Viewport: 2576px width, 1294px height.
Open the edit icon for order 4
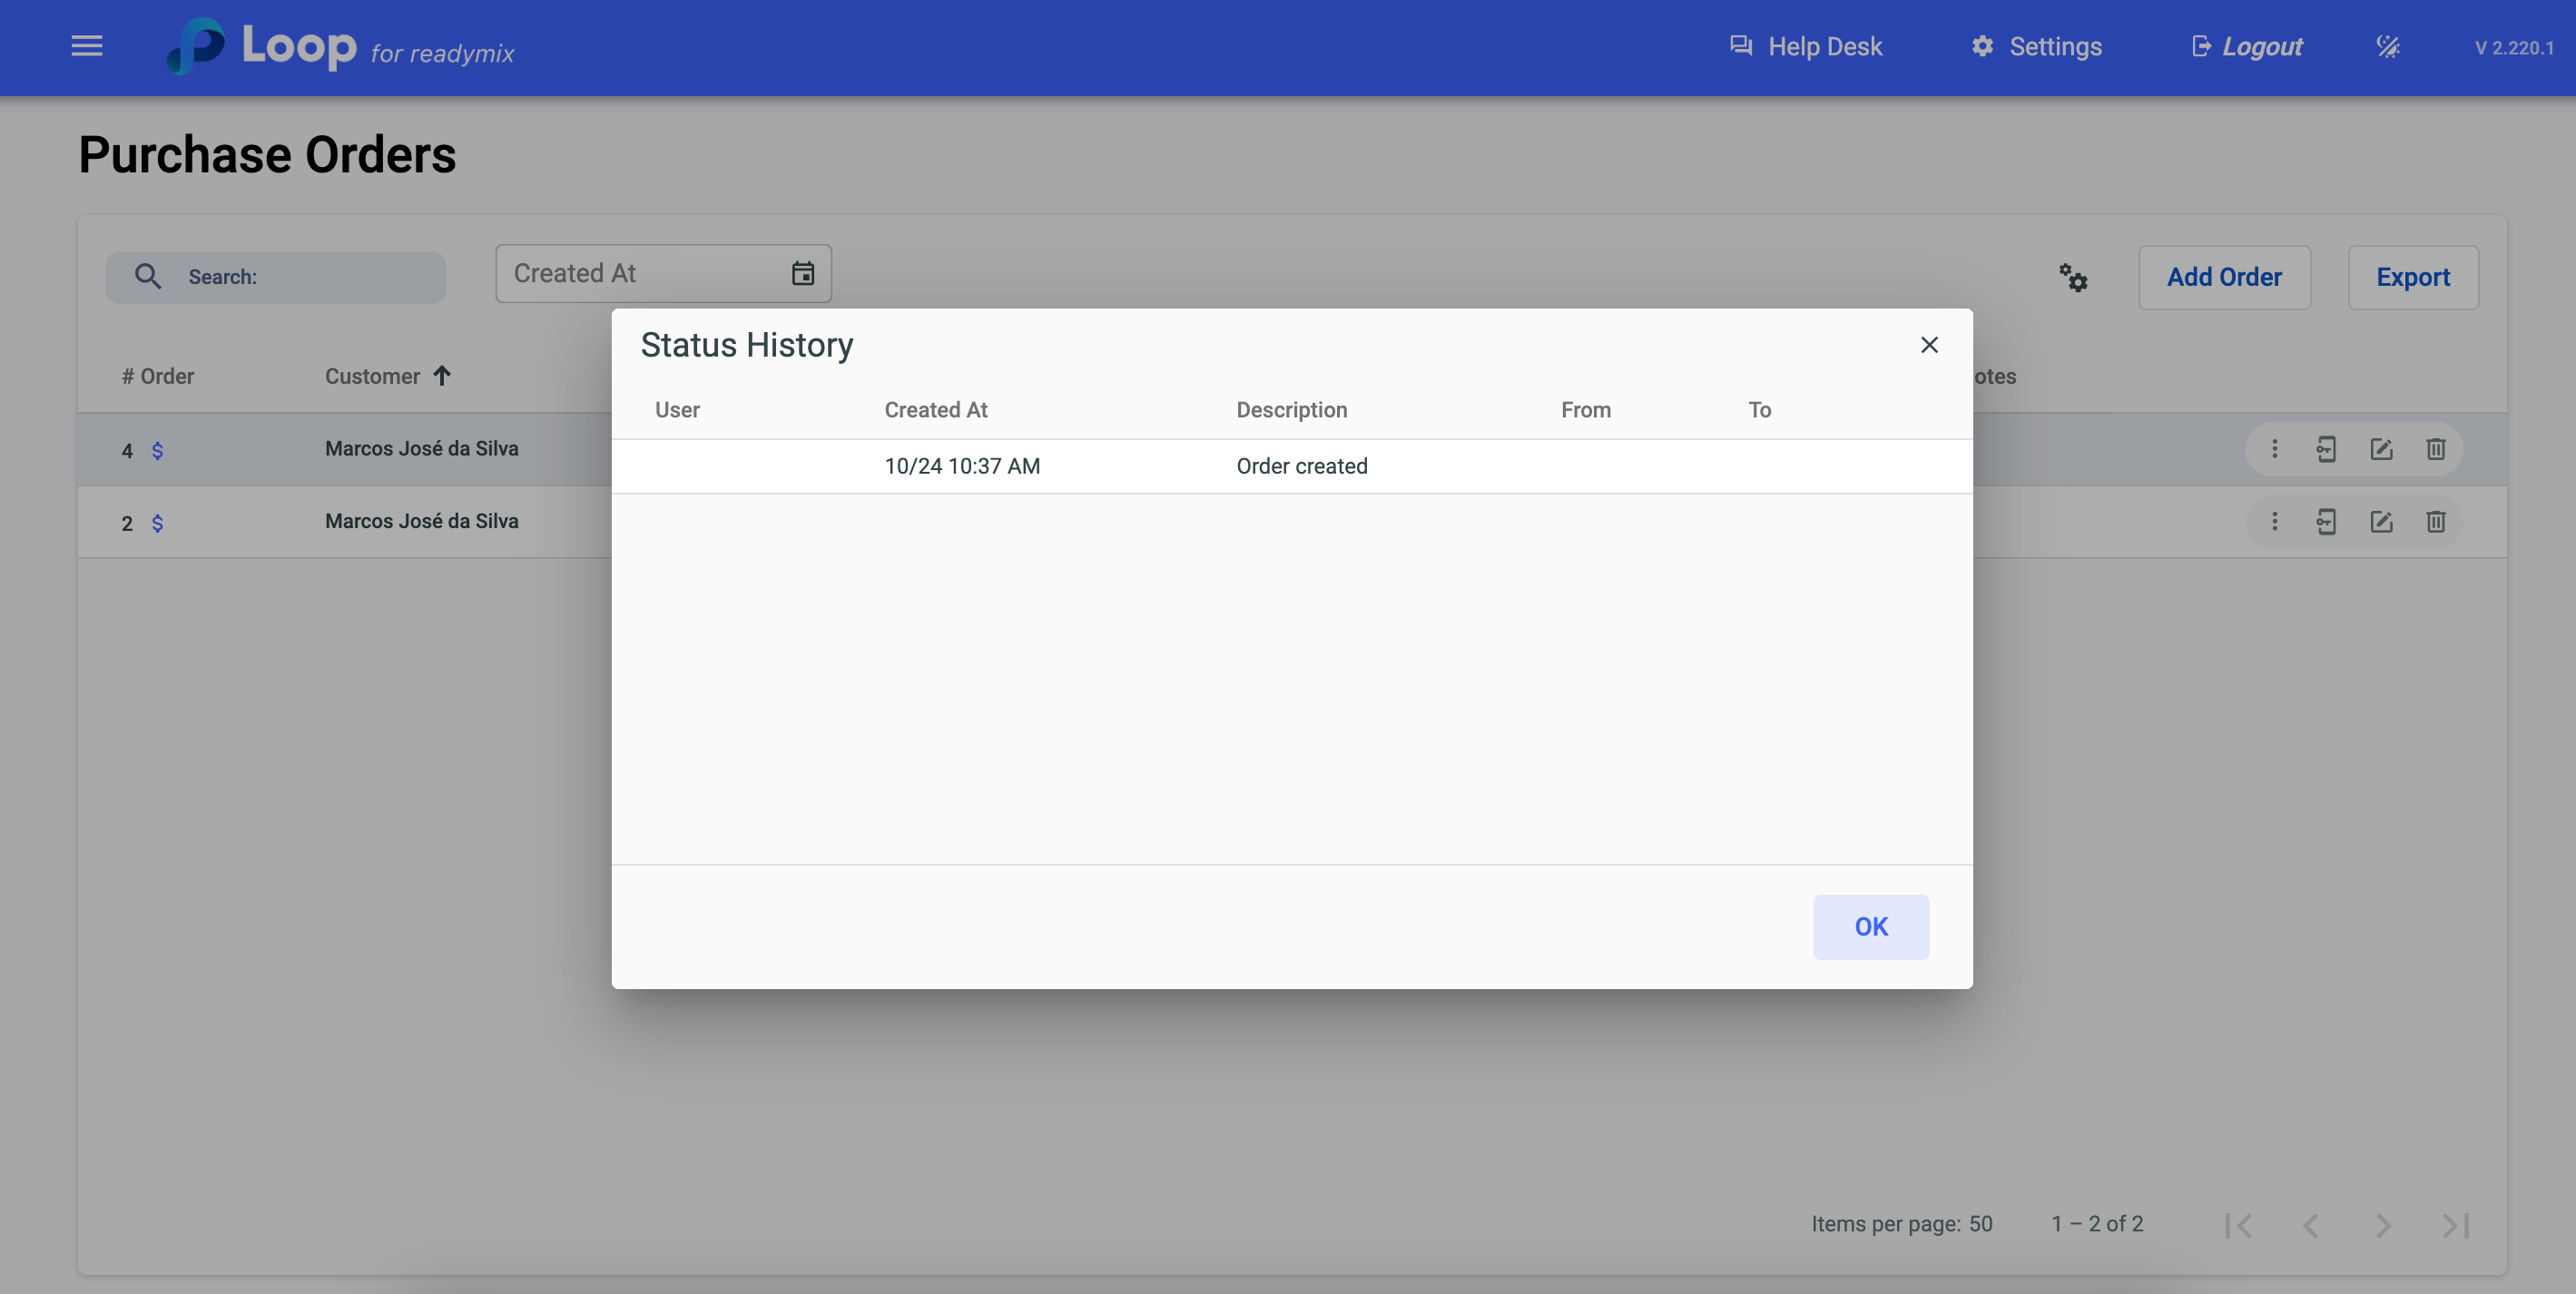tap(2381, 449)
